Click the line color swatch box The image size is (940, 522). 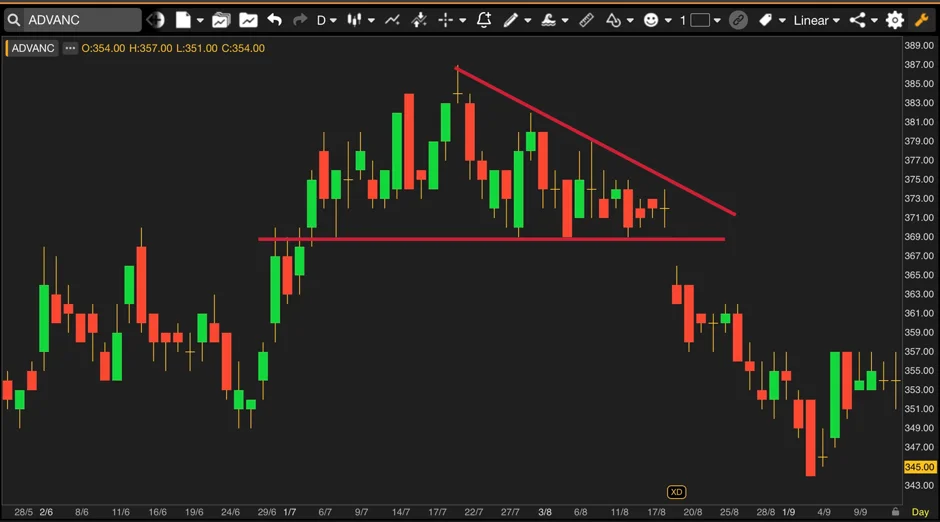(x=700, y=20)
